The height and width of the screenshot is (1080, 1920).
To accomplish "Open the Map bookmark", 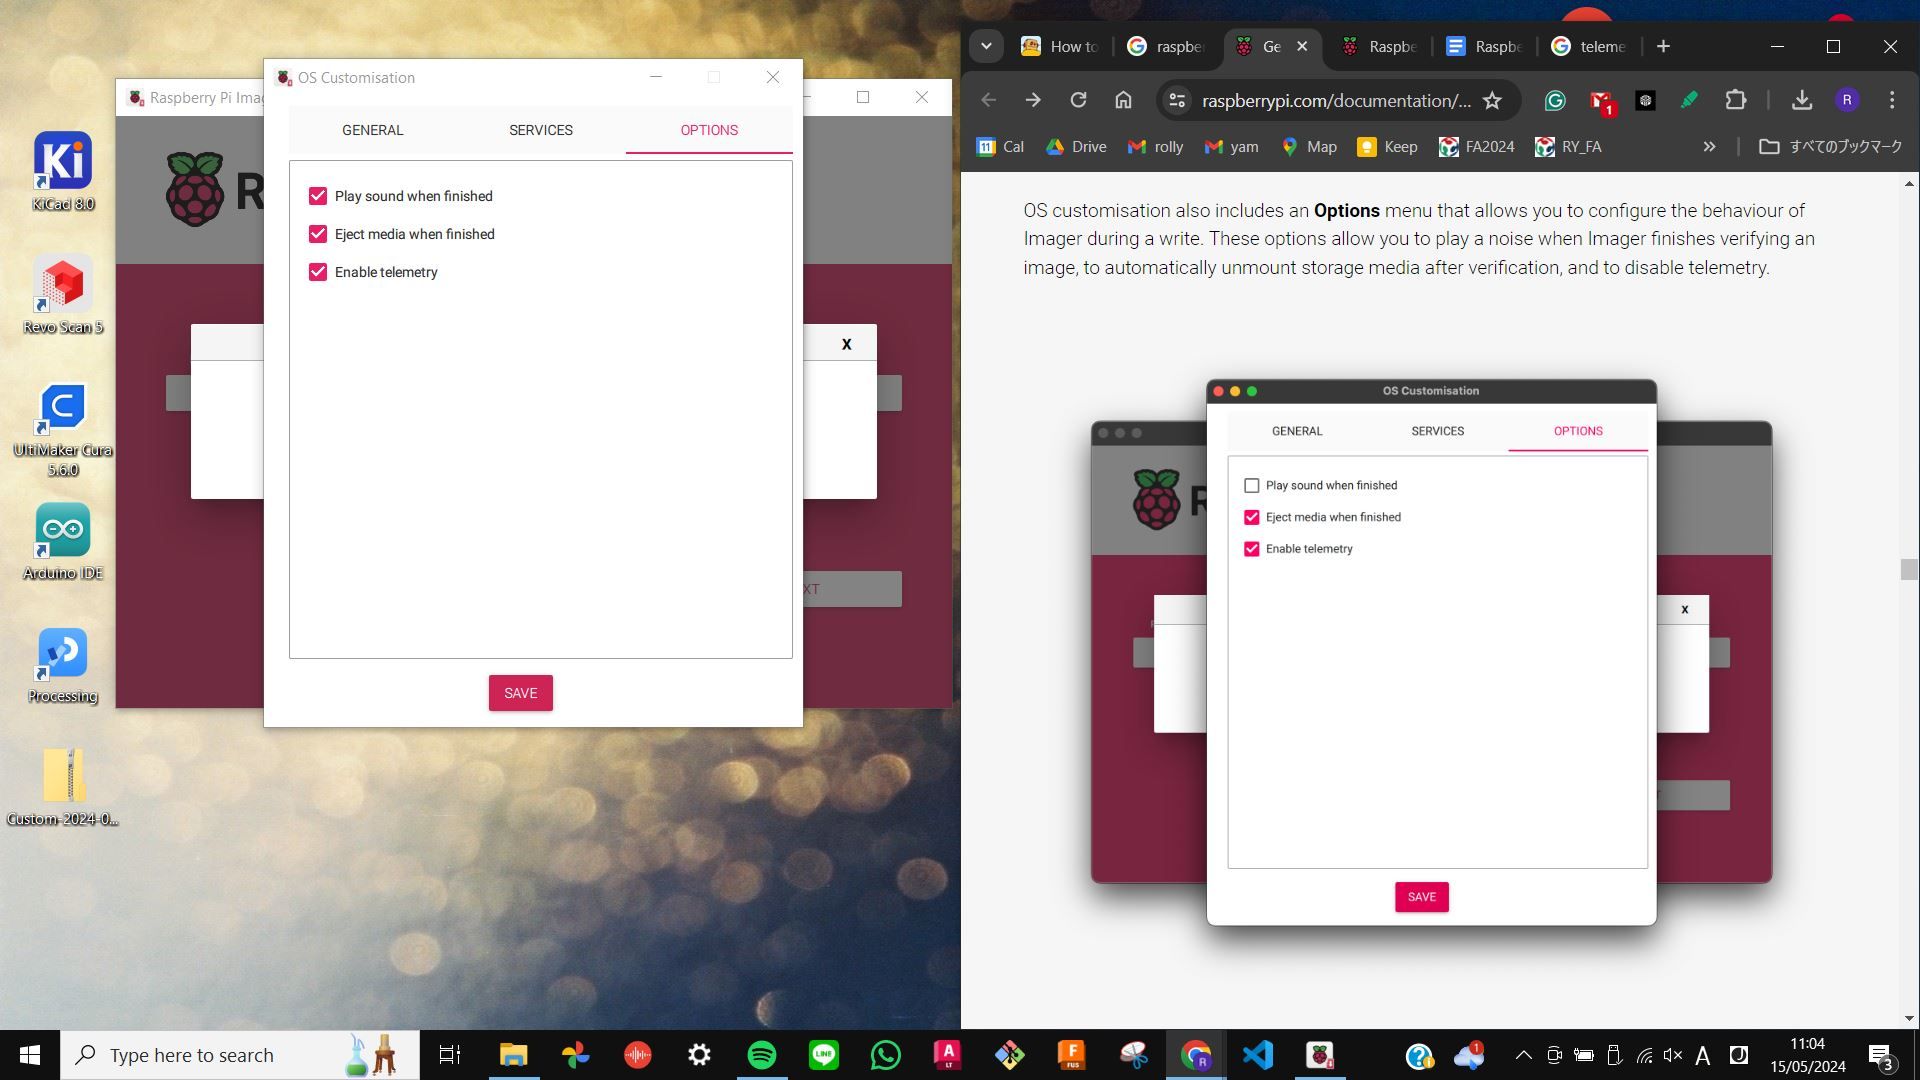I will coord(1309,146).
